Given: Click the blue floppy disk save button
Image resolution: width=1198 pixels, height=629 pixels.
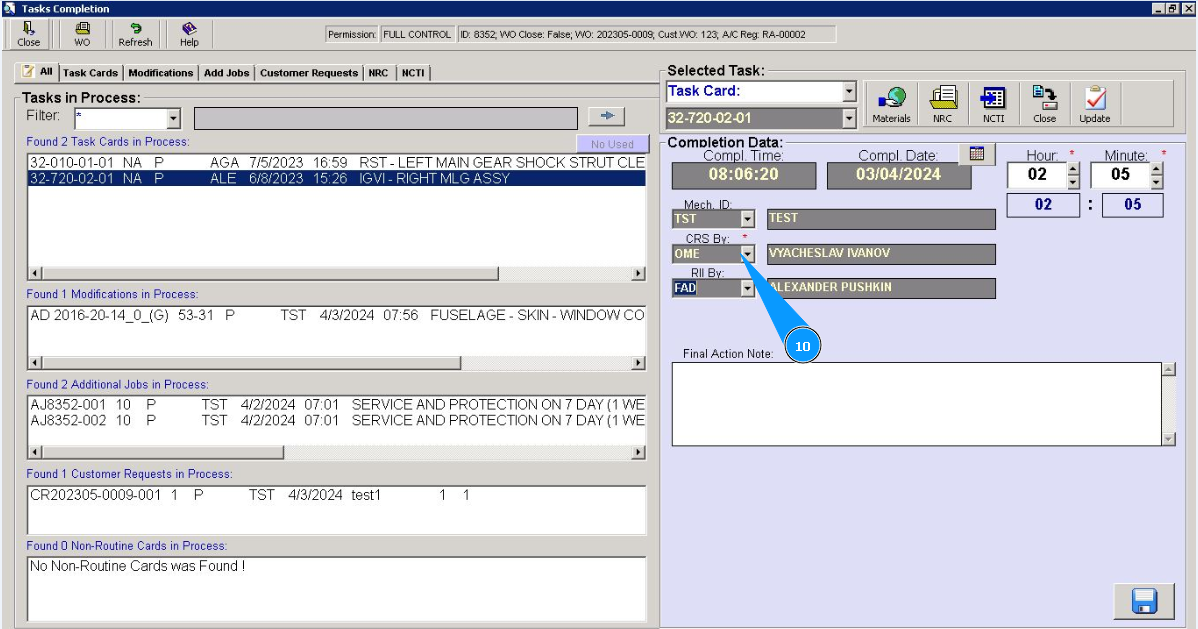Looking at the screenshot, I should tap(1144, 601).
